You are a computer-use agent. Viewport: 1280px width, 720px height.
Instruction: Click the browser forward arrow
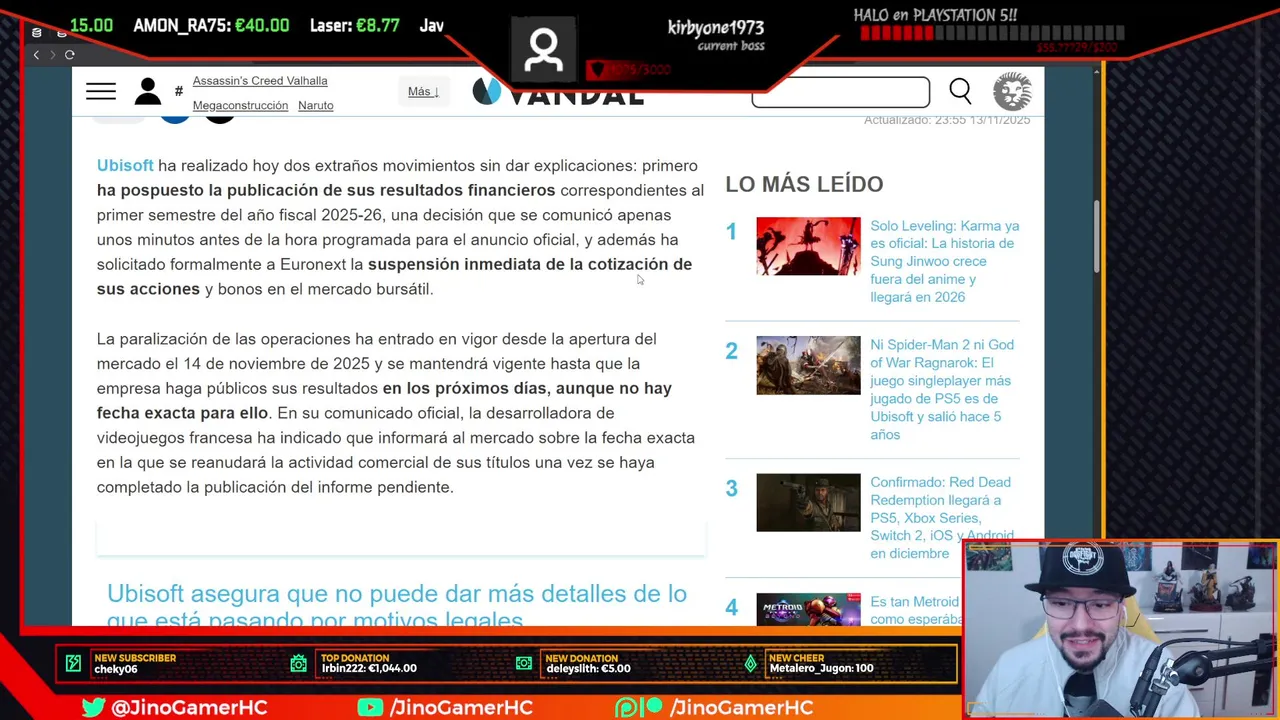(x=52, y=55)
